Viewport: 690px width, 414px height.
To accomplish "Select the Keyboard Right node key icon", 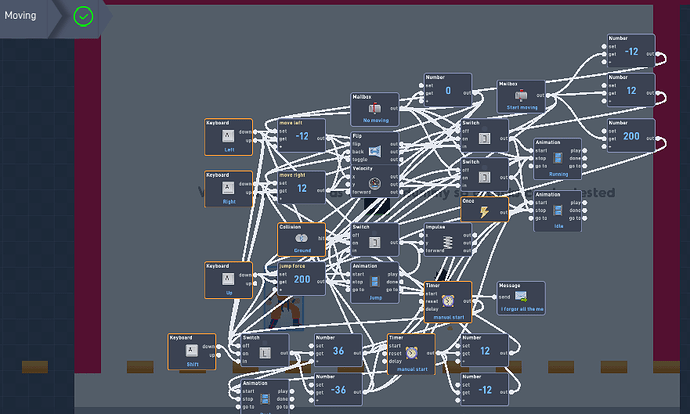I will pyautogui.click(x=228, y=188).
